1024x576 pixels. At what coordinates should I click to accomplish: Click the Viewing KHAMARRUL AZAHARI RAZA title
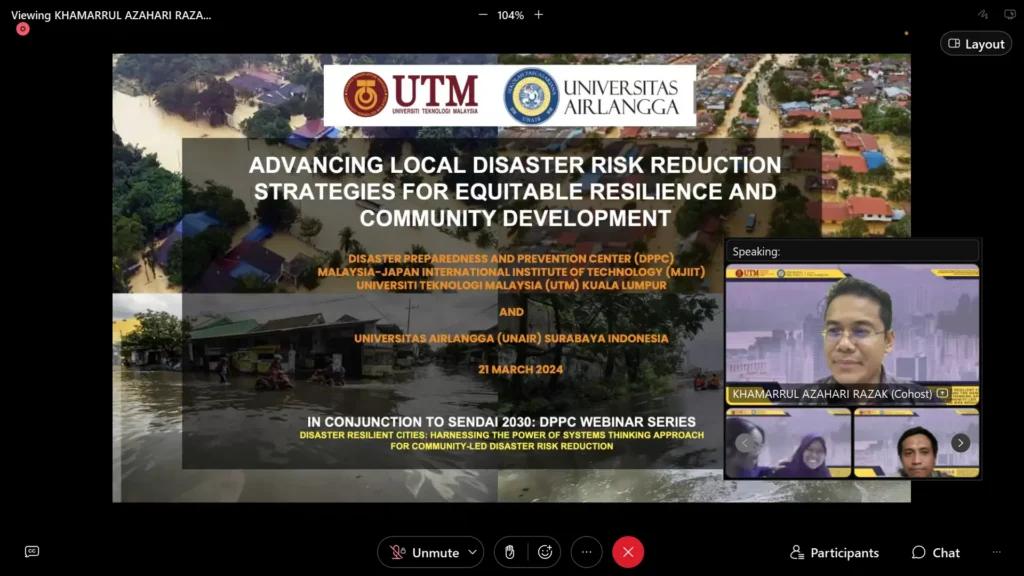(111, 15)
